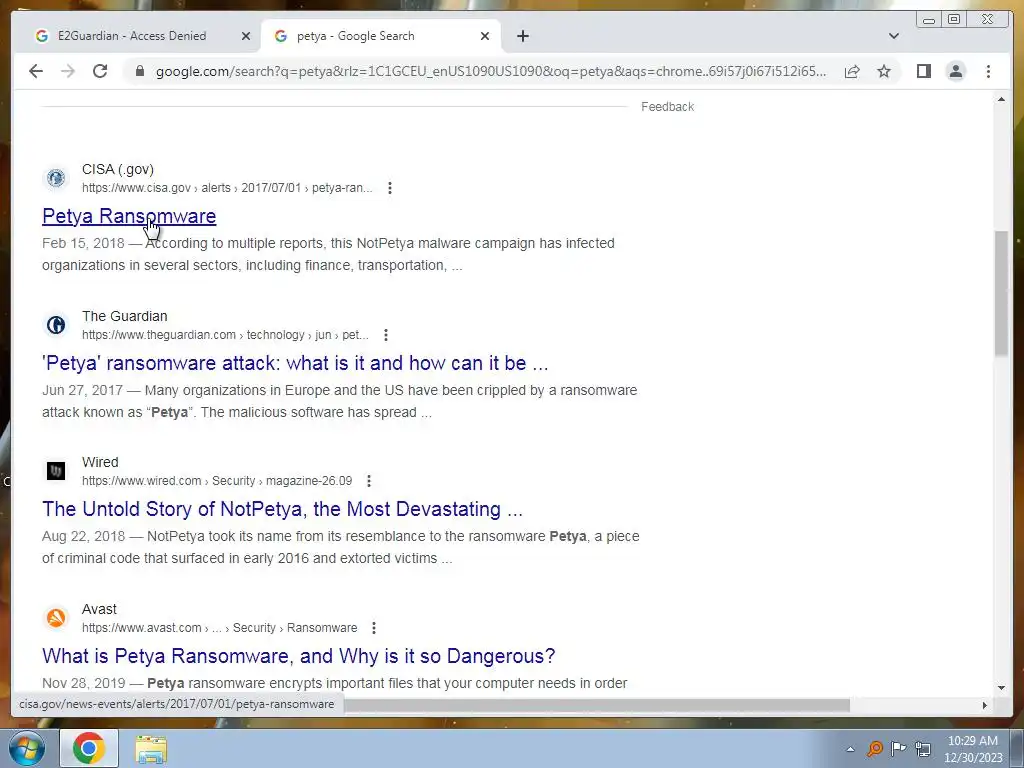Close the E2Guardian Access Denied tab
The height and width of the screenshot is (768, 1024).
[246, 36]
